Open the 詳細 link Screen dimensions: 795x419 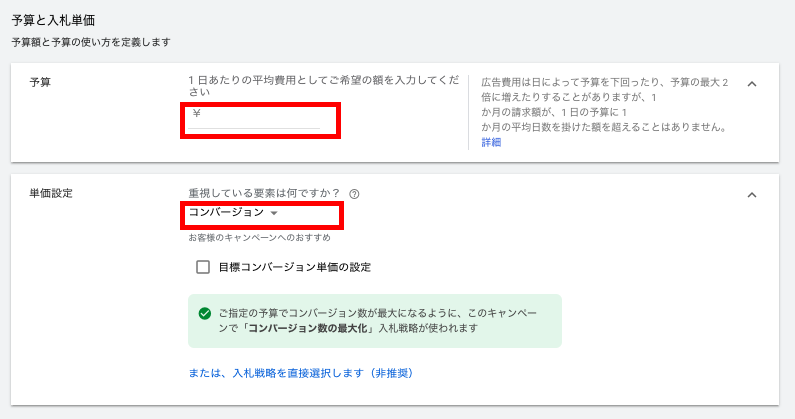click(x=491, y=143)
